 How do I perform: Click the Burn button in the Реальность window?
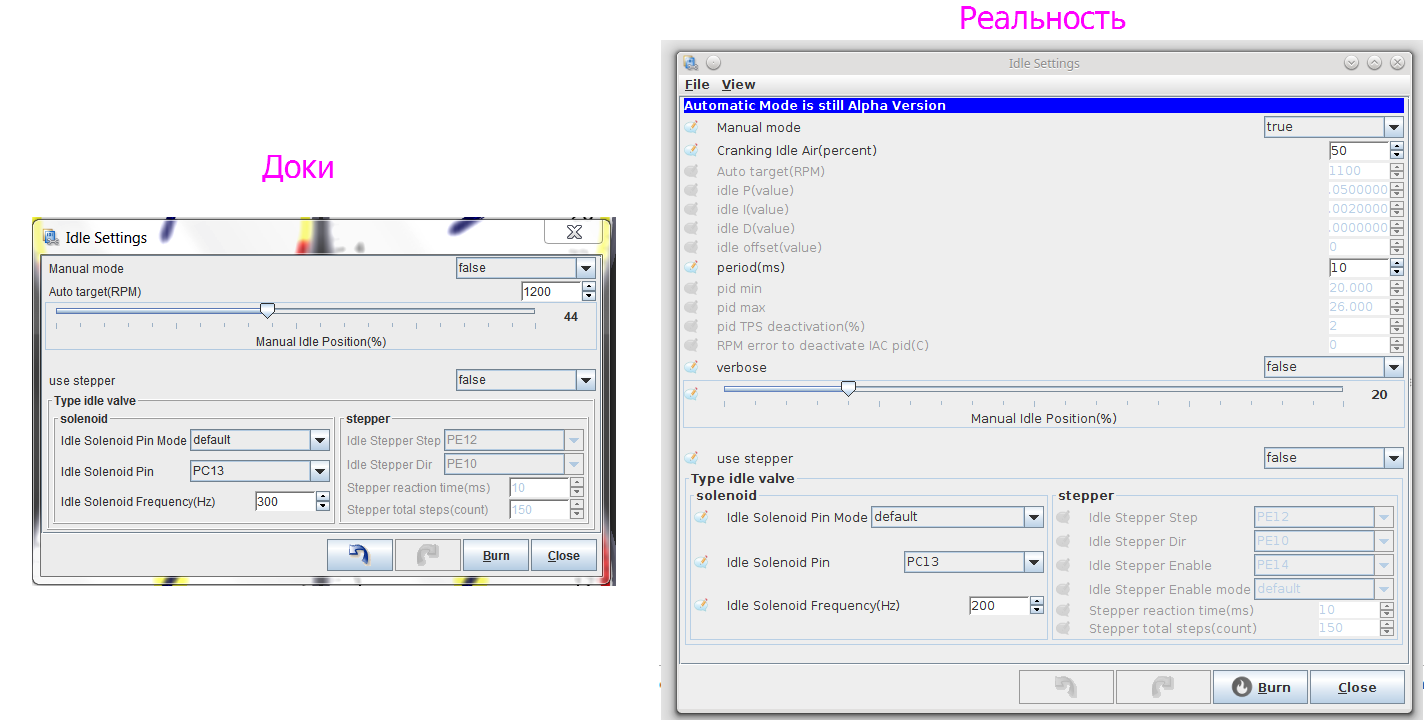1260,687
